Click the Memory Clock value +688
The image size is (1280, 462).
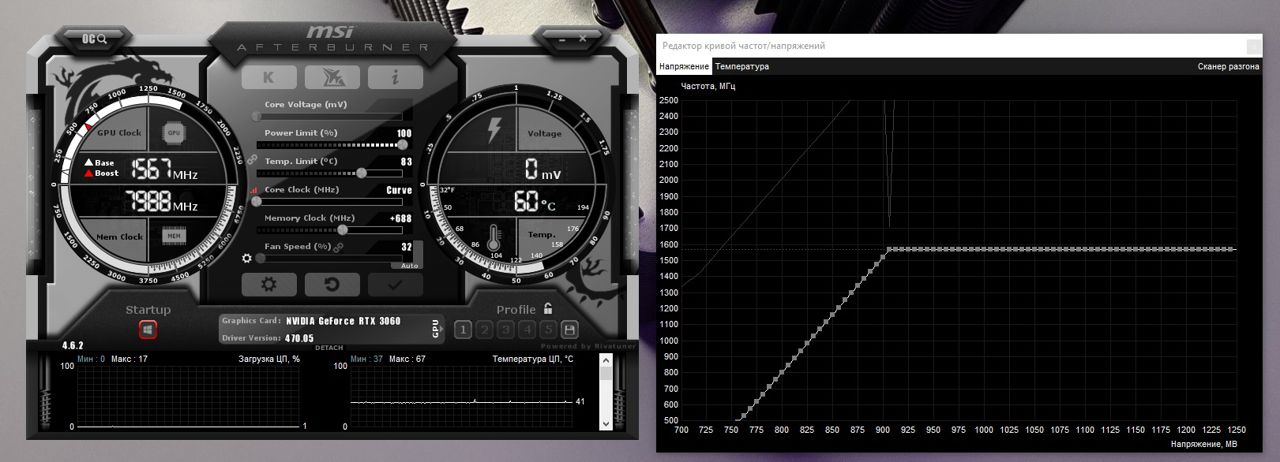point(401,218)
